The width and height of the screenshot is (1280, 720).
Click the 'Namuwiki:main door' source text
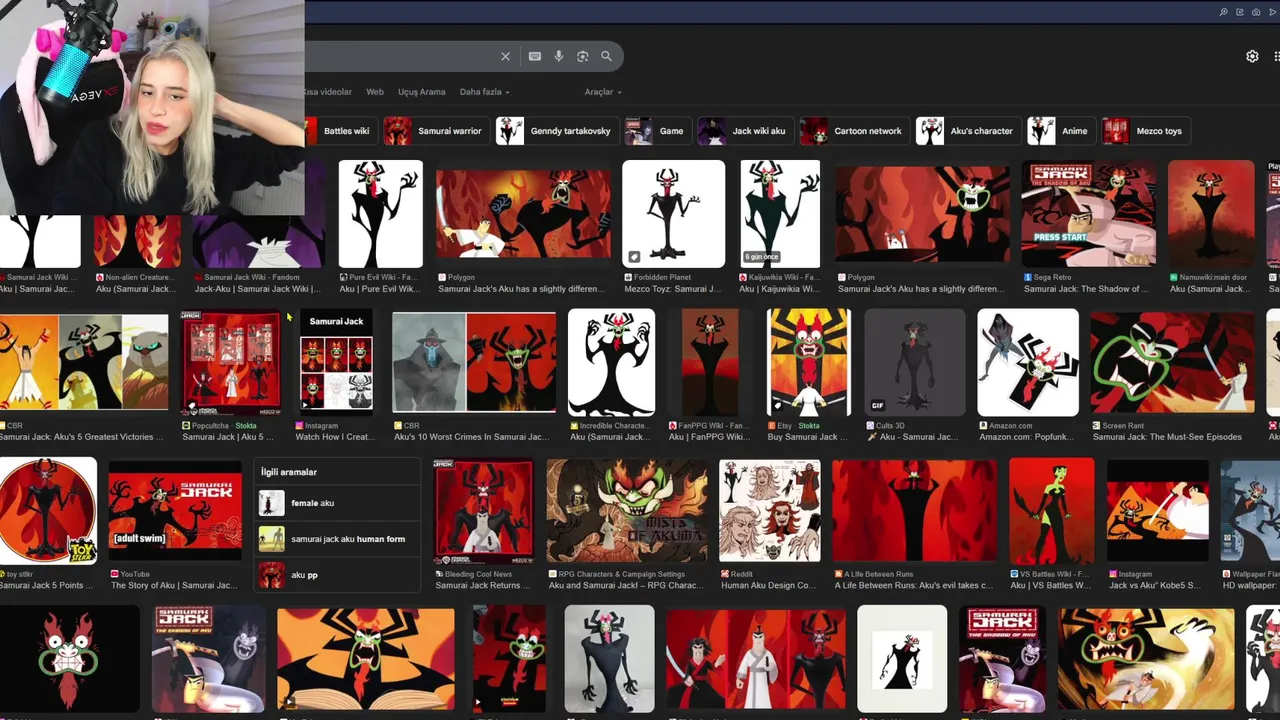pos(1214,277)
